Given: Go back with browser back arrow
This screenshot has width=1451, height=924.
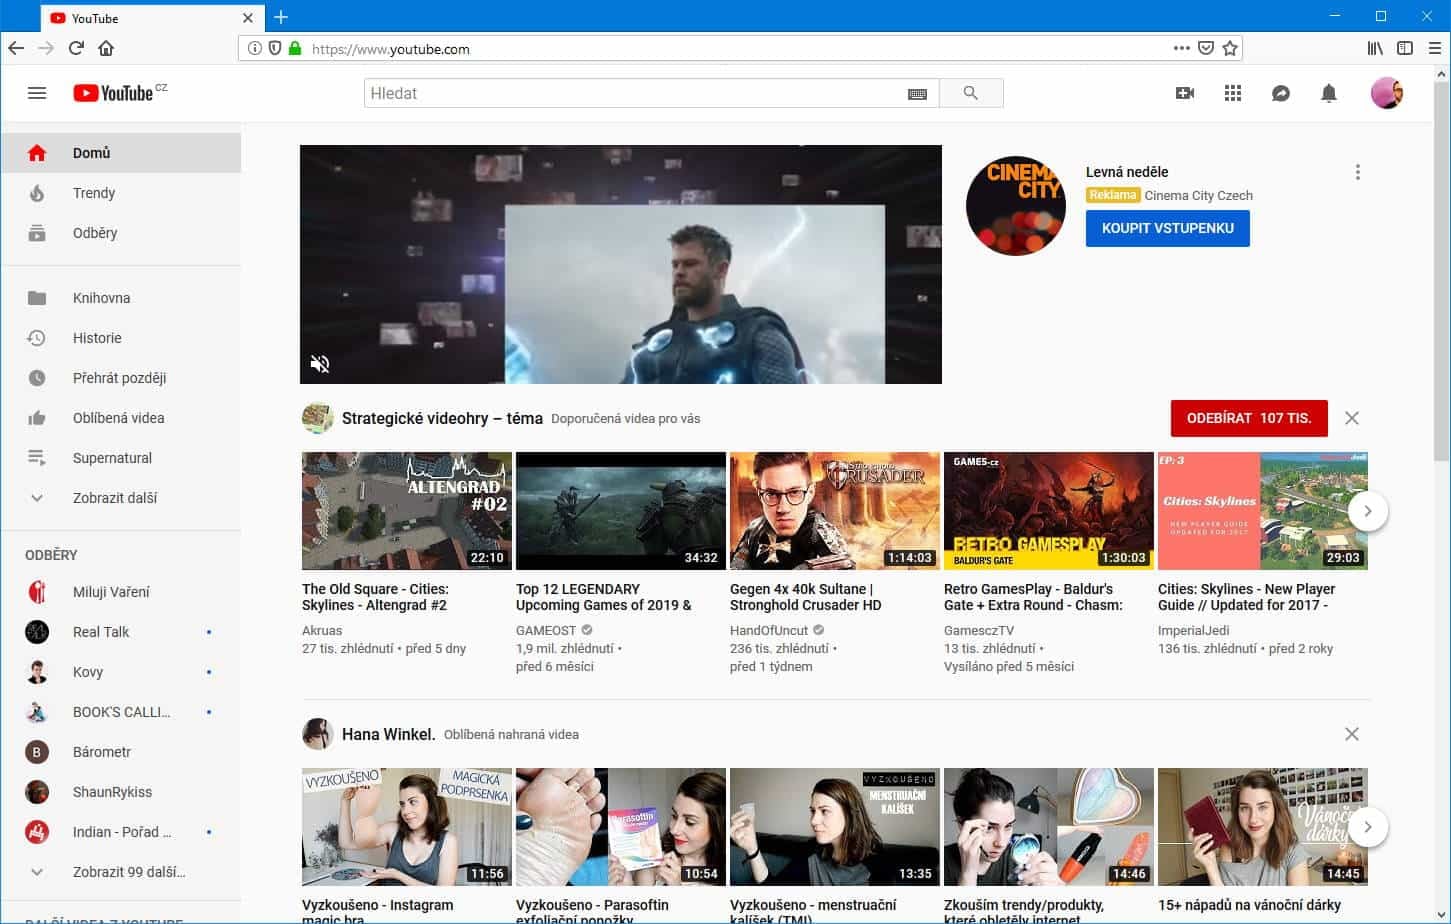Looking at the screenshot, I should (x=16, y=48).
